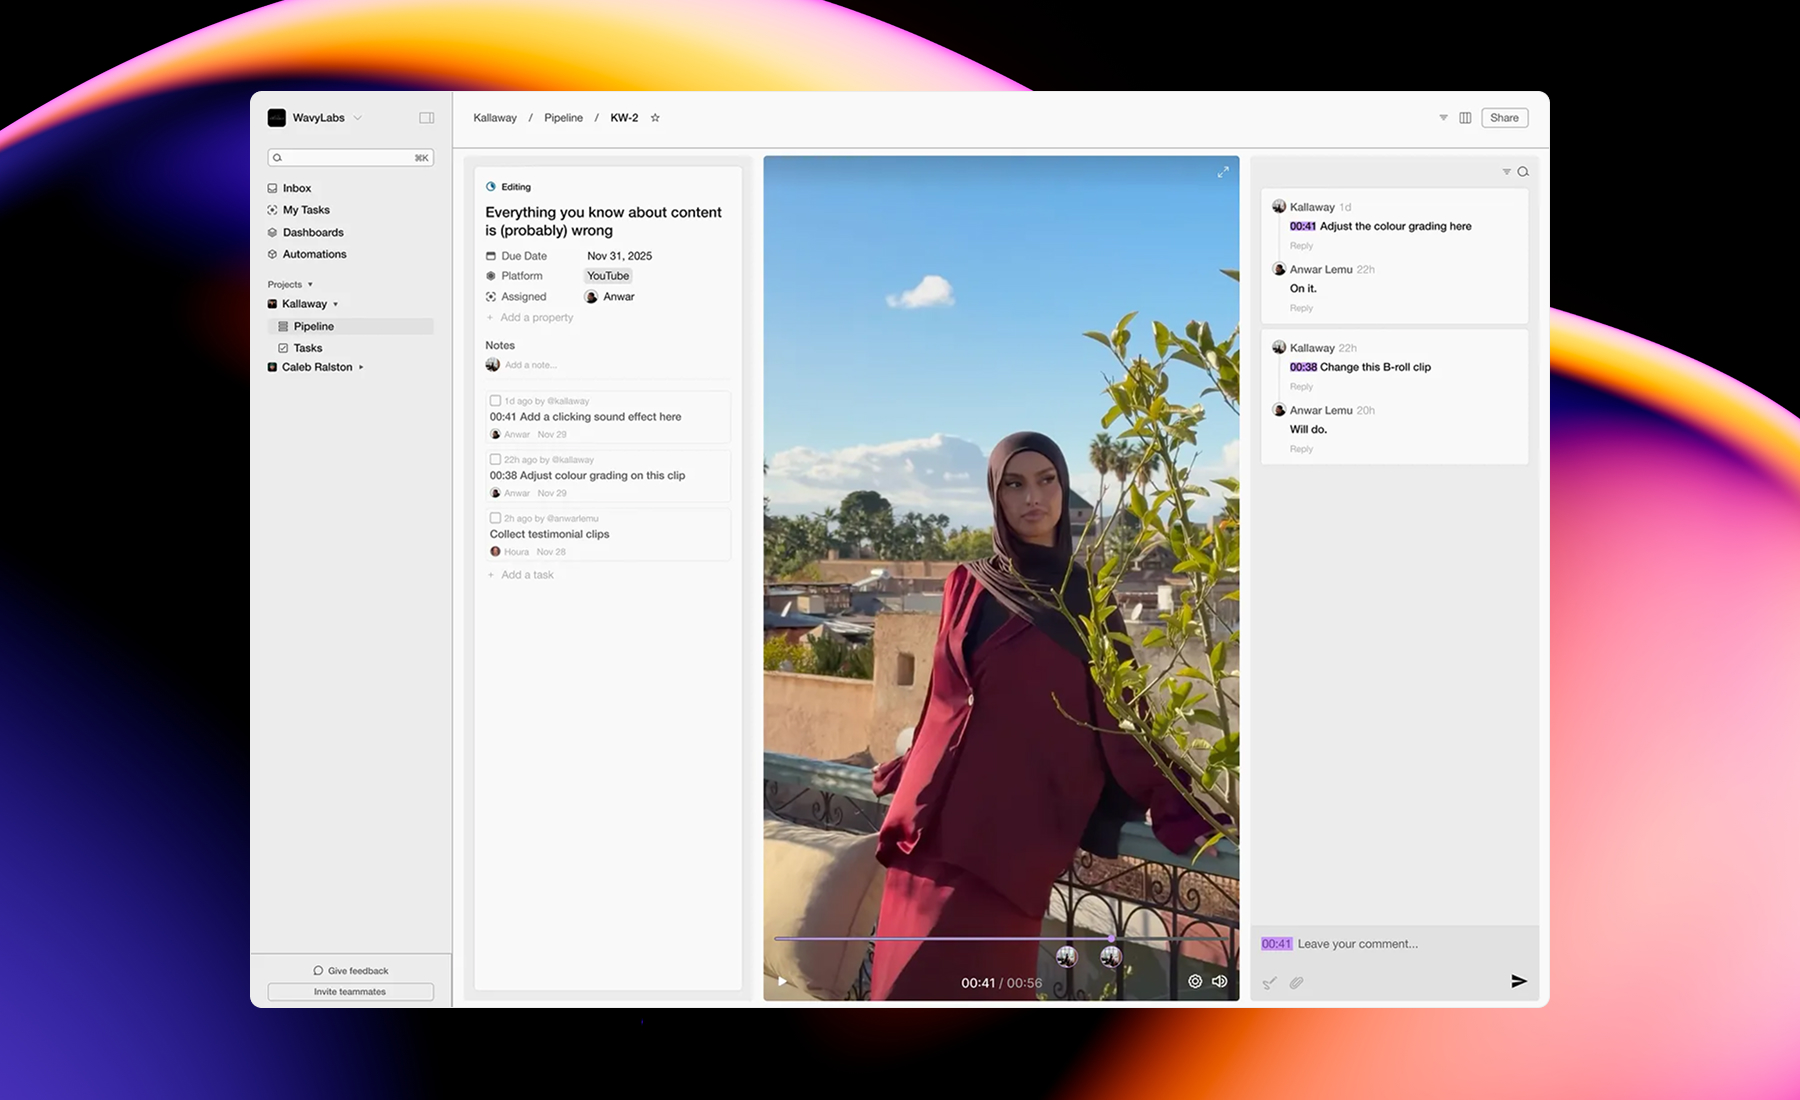Tick the Collect testimonial clips checkbox

pos(495,518)
